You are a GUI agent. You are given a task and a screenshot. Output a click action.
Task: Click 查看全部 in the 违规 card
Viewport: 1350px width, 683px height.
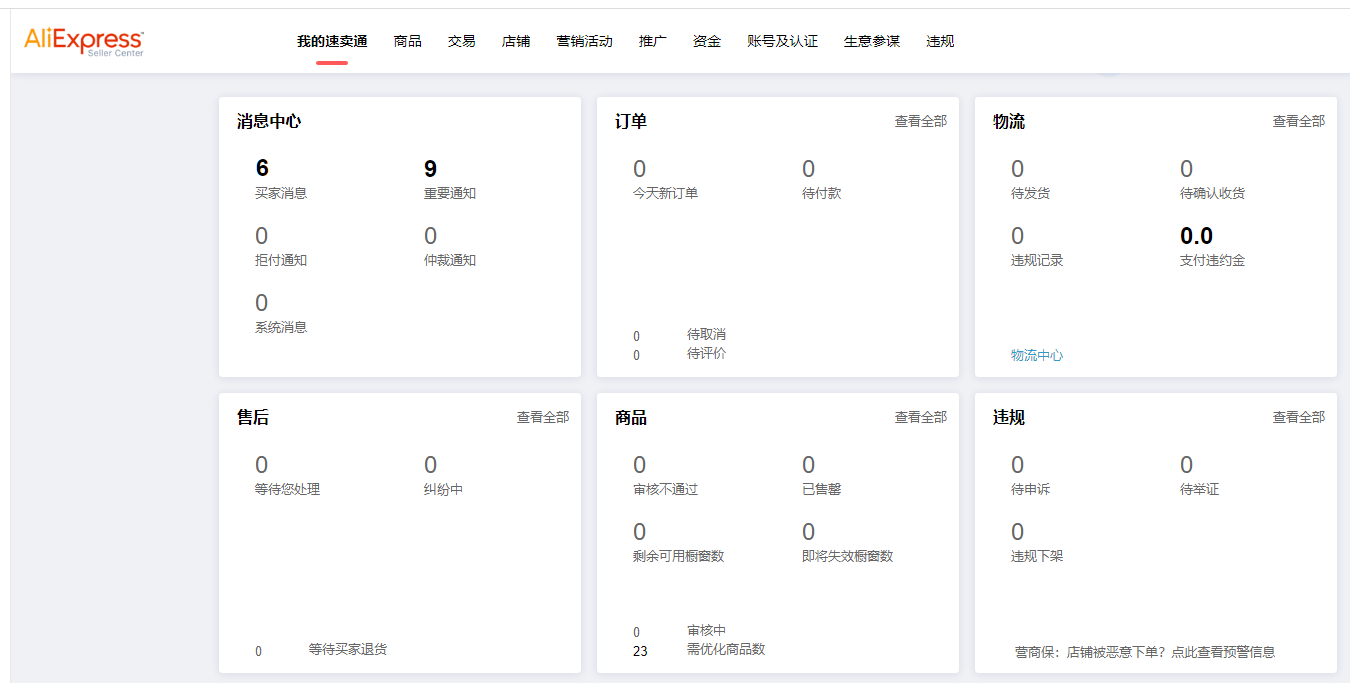point(1298,417)
